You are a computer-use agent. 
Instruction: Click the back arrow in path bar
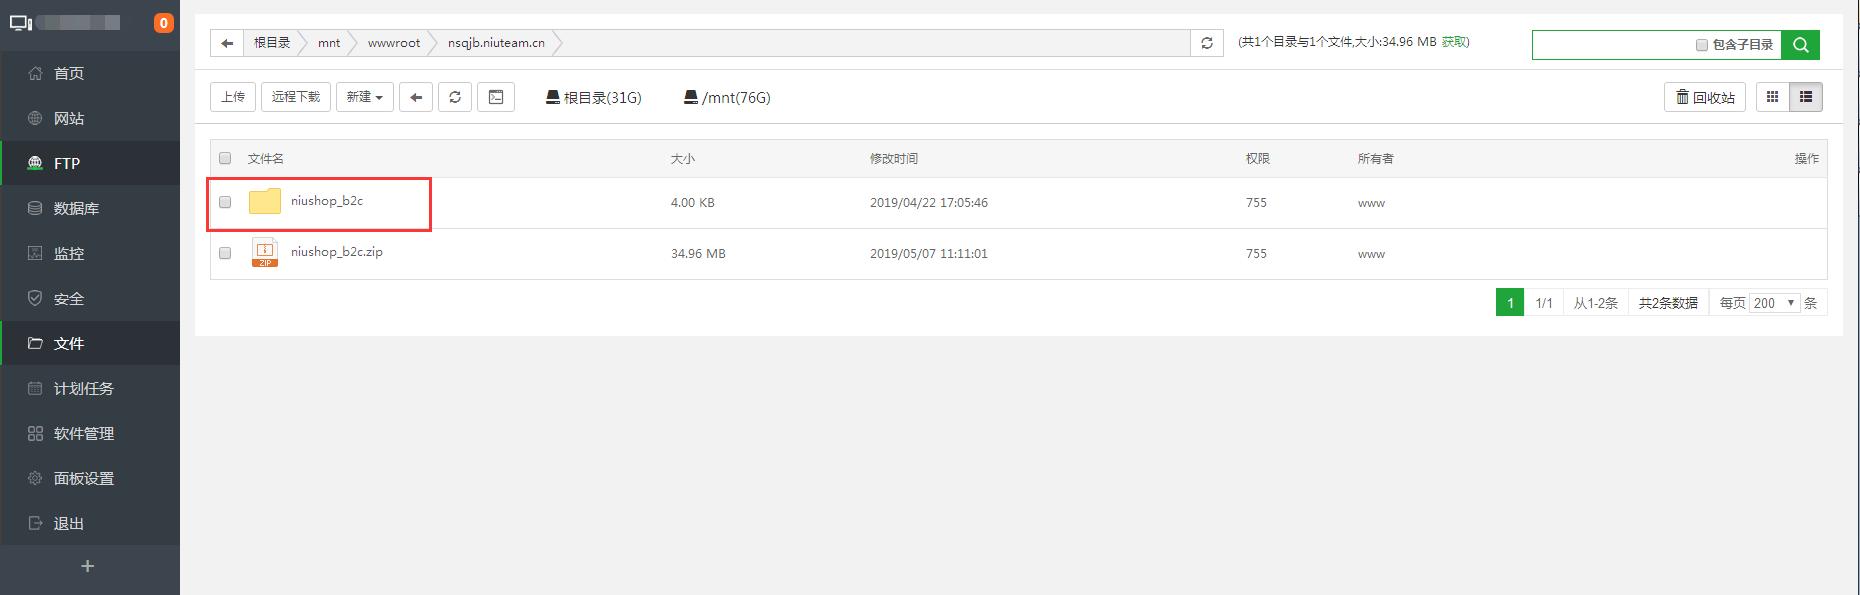pos(227,43)
